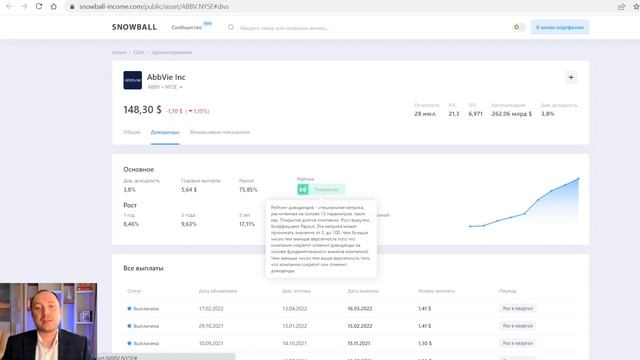Select the EPS value 6,971

click(x=476, y=114)
